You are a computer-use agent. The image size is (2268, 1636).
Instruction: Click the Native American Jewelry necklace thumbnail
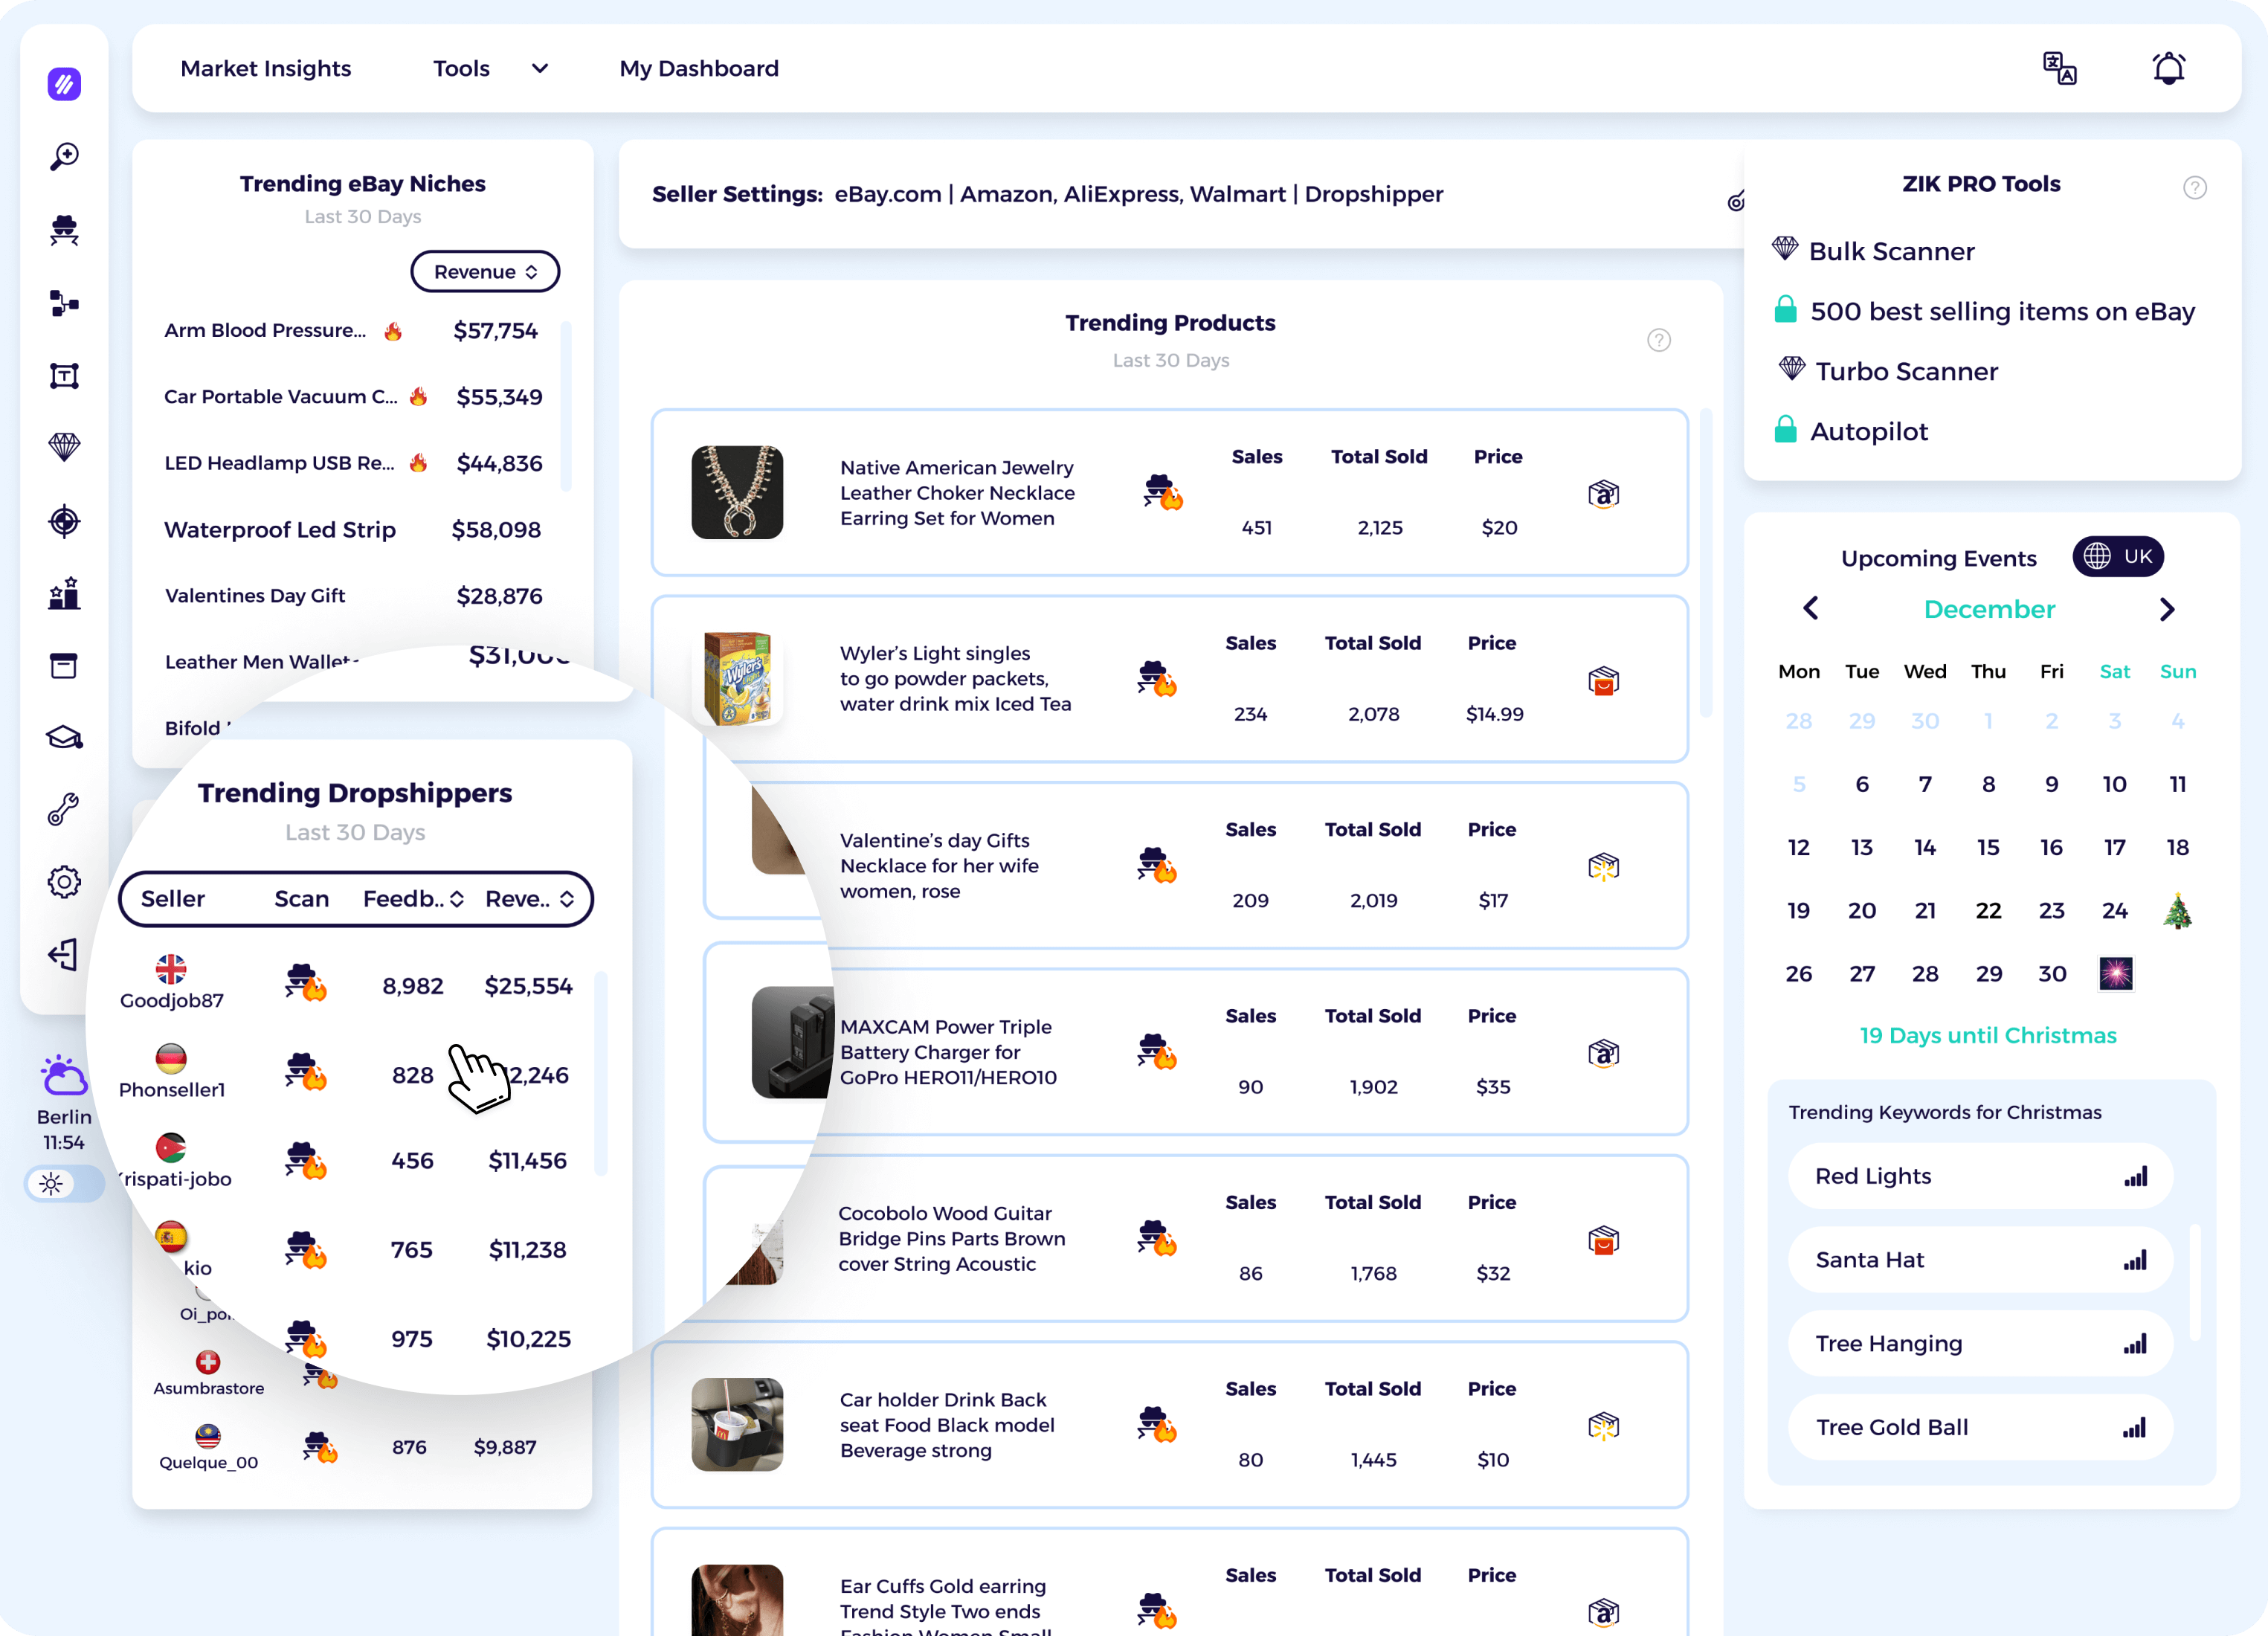click(737, 492)
